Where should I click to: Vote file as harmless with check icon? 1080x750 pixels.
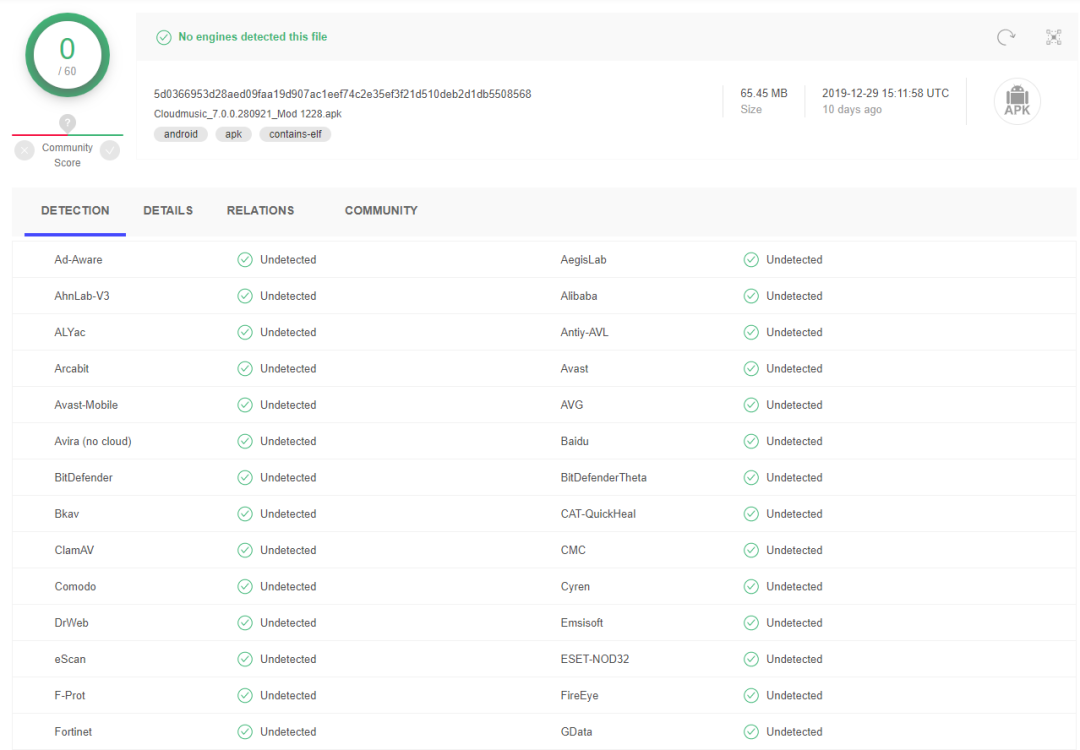tap(110, 150)
